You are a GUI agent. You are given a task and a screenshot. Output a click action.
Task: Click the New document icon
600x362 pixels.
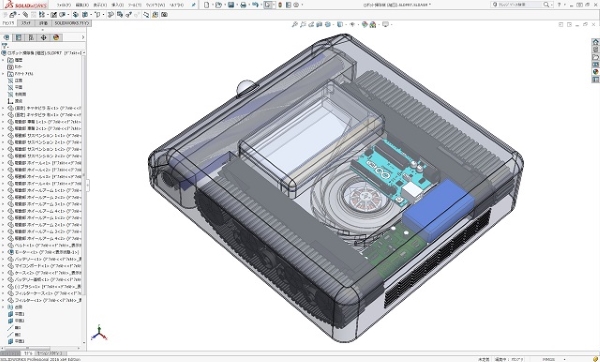pyautogui.click(x=207, y=5)
